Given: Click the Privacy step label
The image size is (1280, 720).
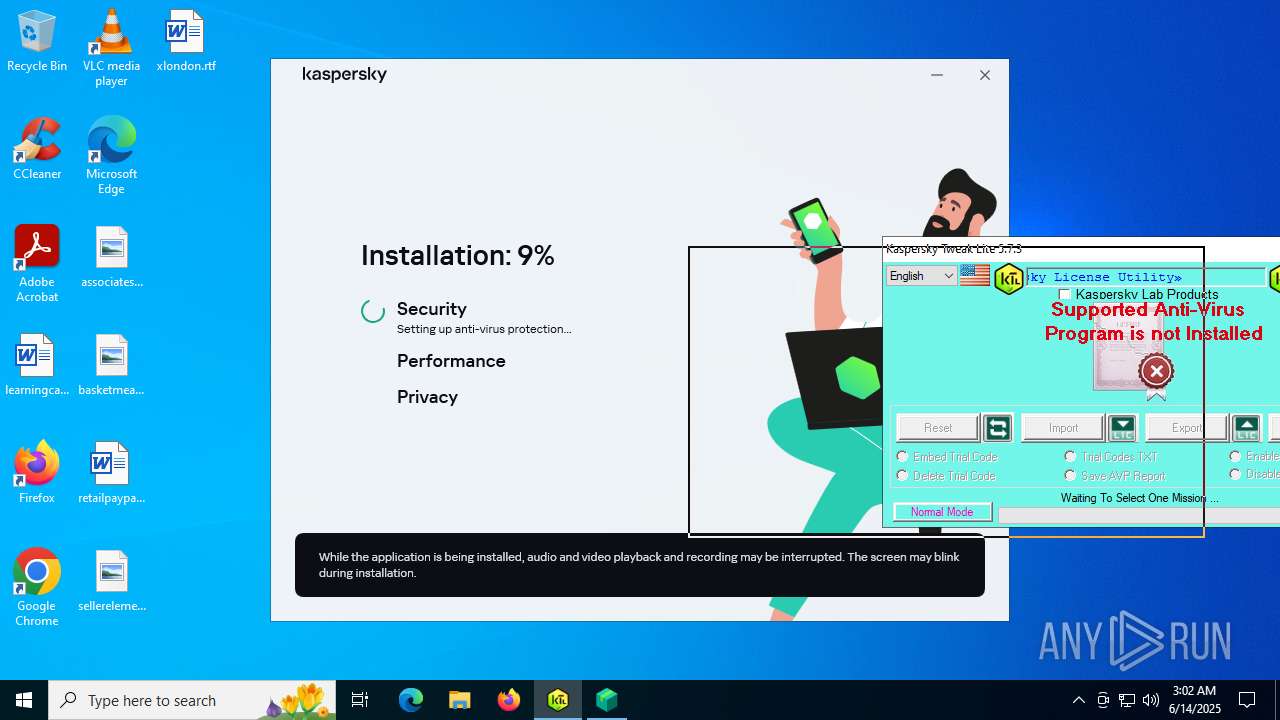Looking at the screenshot, I should click(x=427, y=397).
